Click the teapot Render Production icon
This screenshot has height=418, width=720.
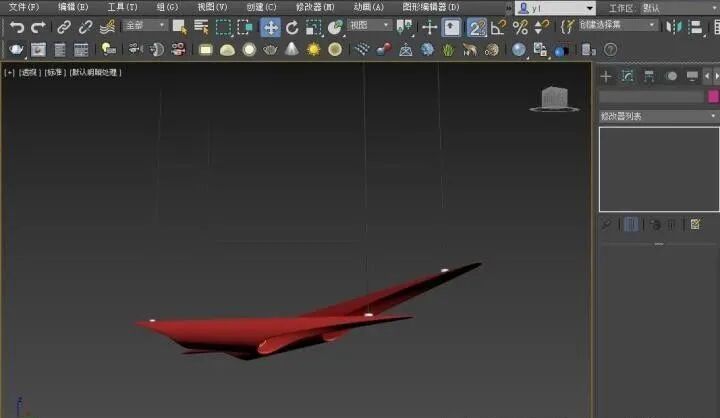(16, 50)
